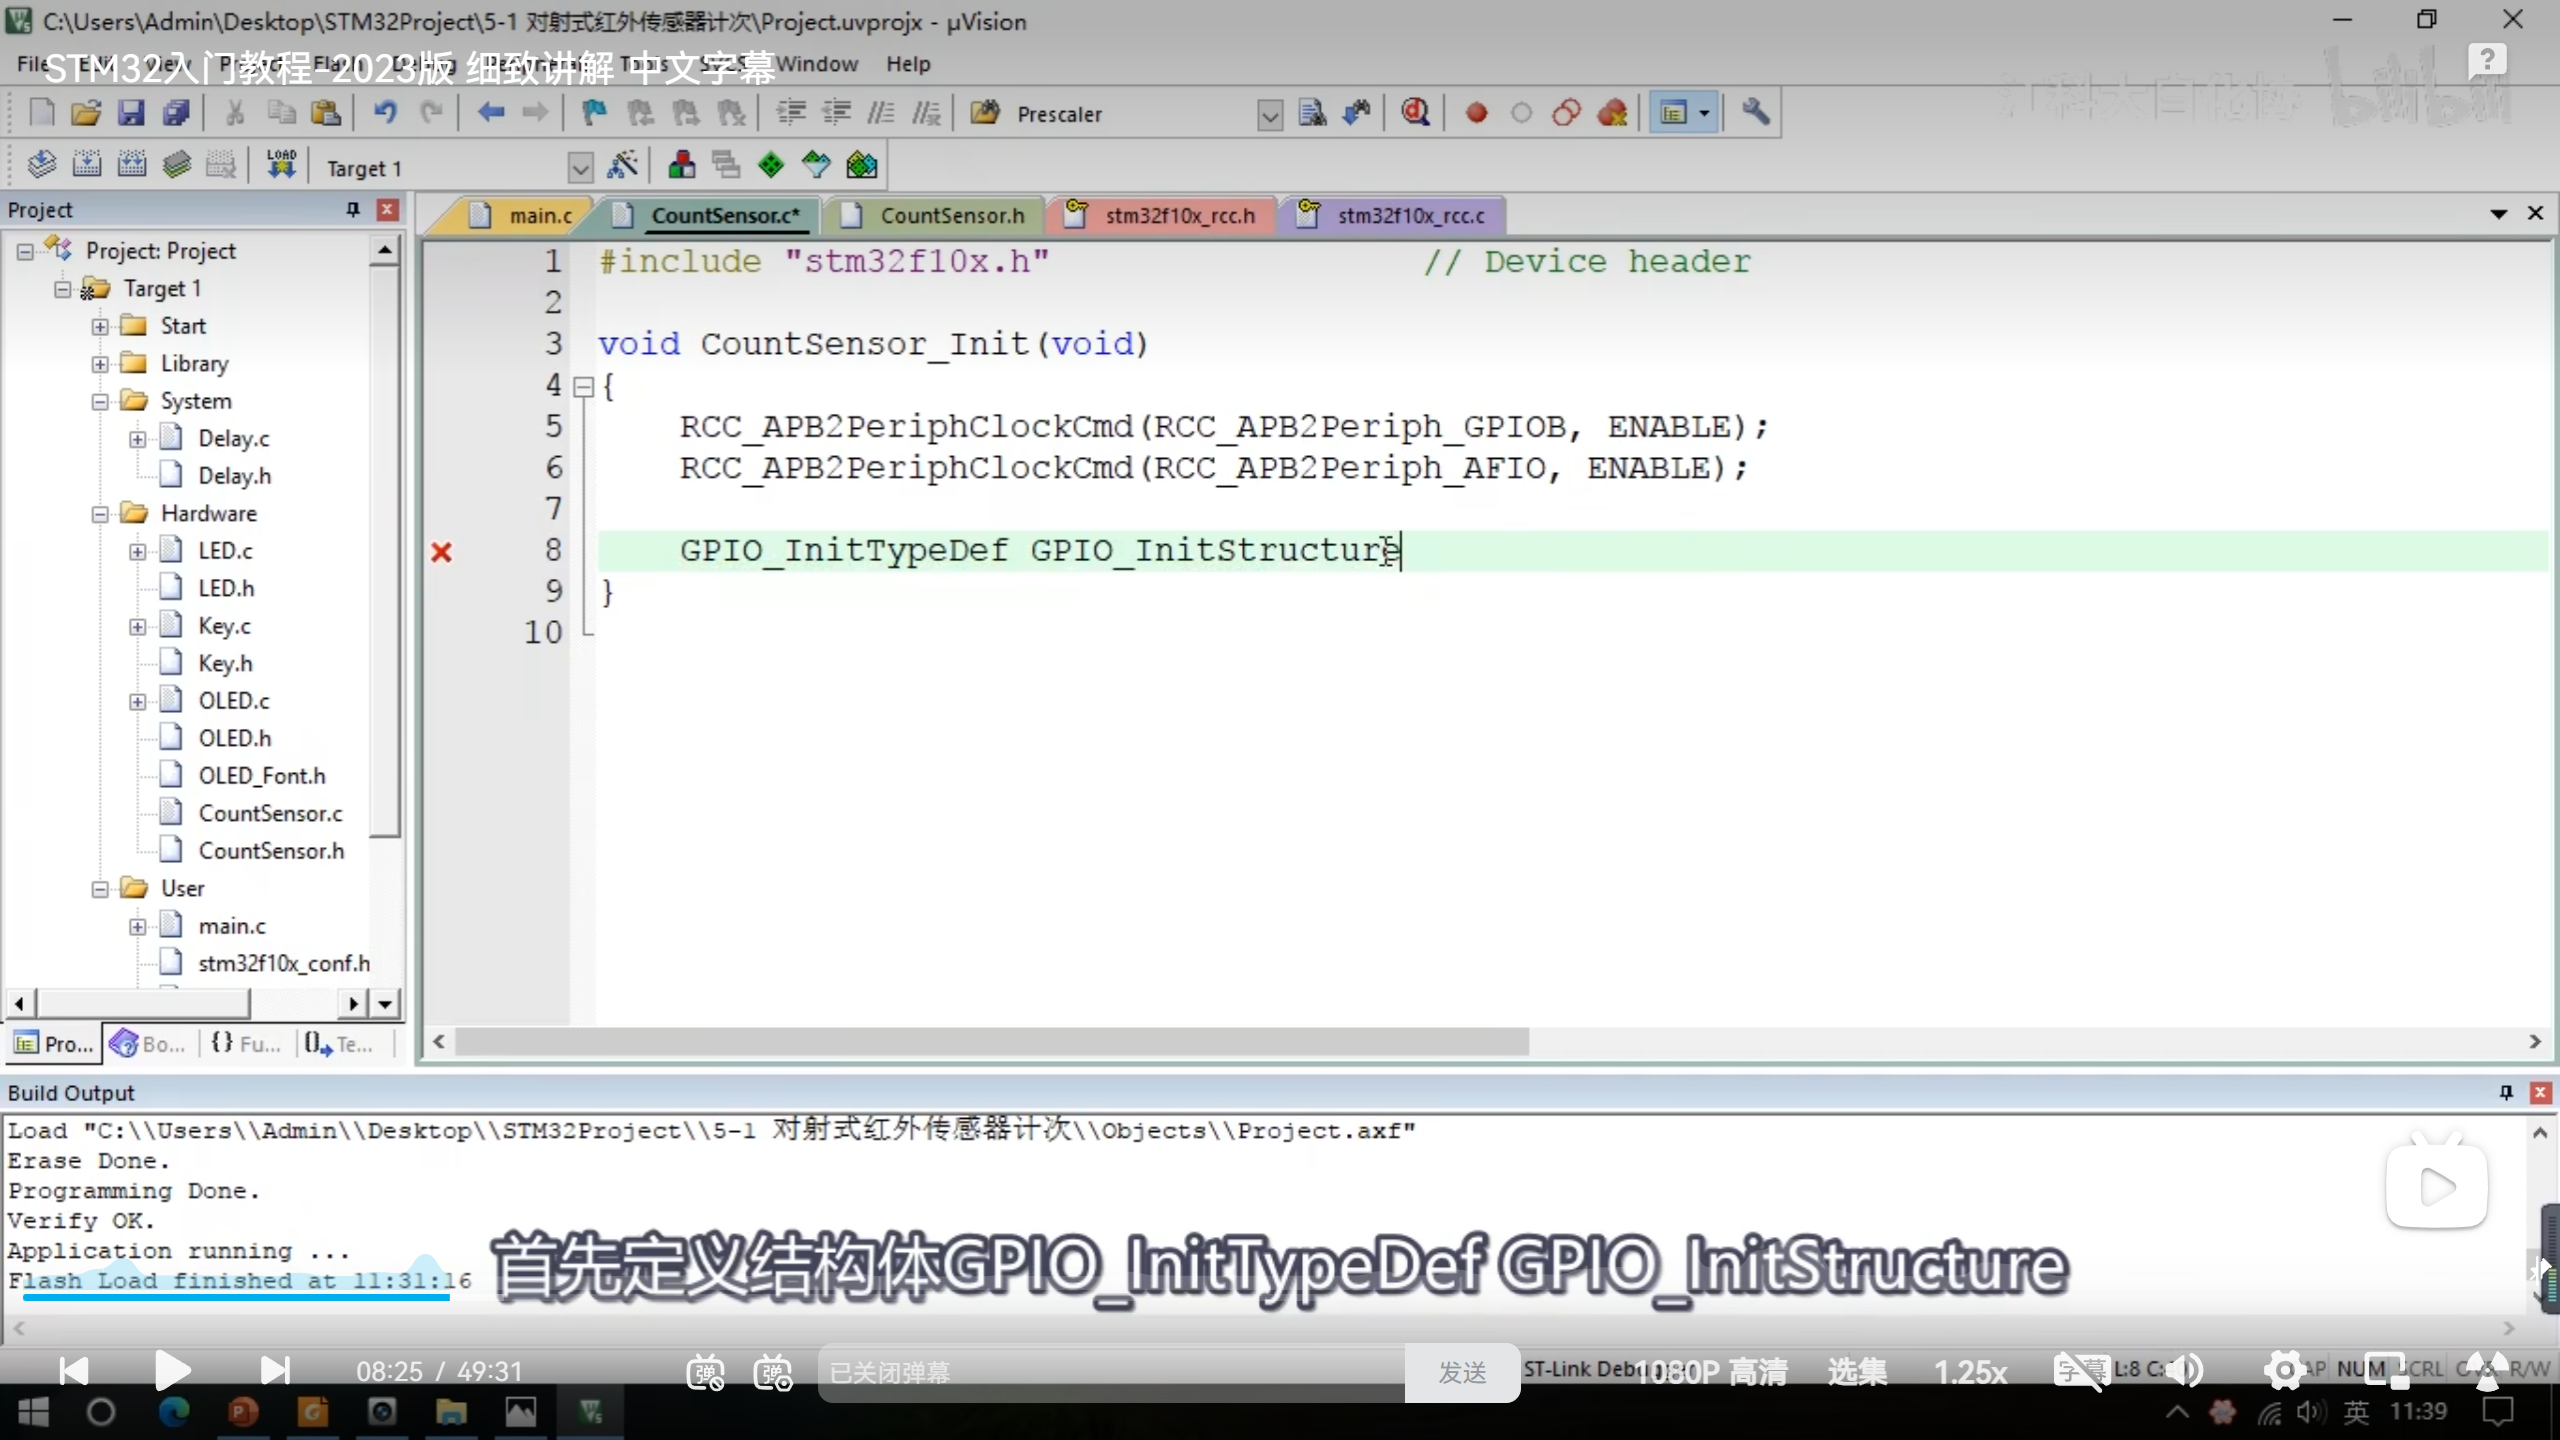Select OLED_Font.h in the project tree
This screenshot has height=1440, width=2560.
(261, 776)
